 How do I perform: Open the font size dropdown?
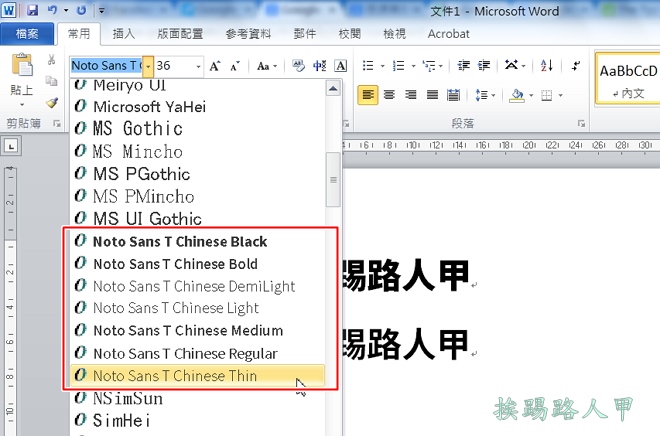pos(198,66)
